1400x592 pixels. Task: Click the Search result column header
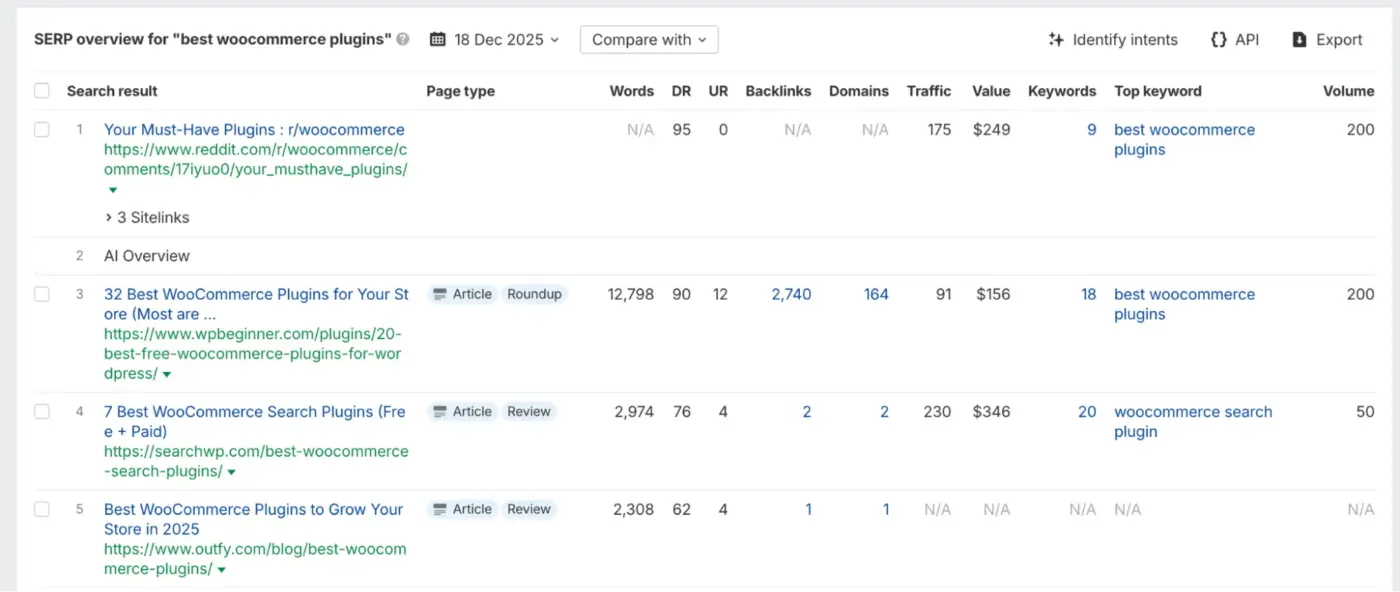click(x=112, y=91)
